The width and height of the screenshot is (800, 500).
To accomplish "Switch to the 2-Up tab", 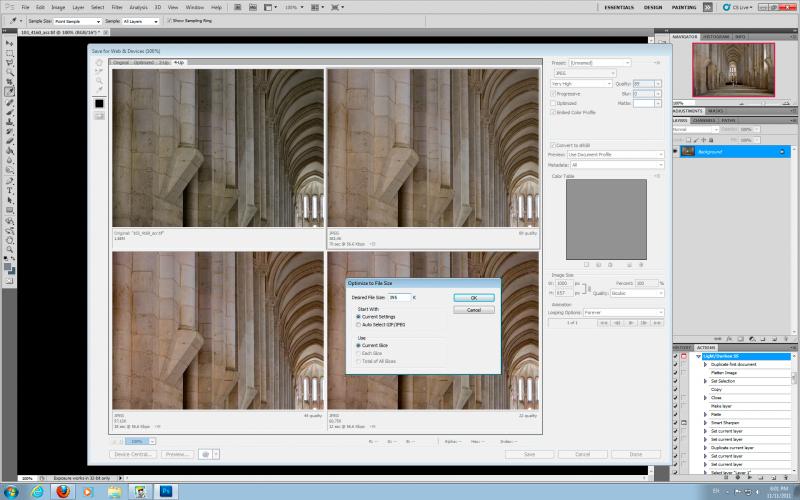I will click(164, 62).
